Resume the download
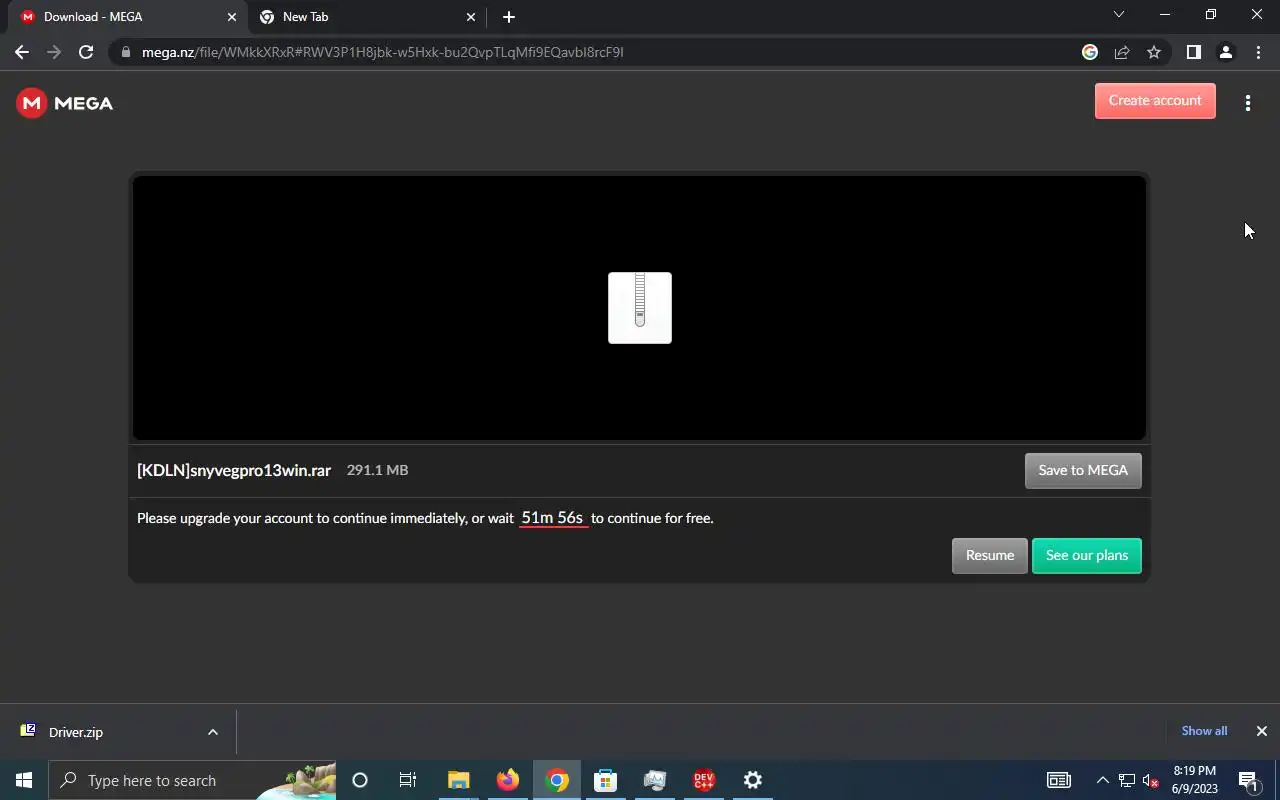This screenshot has height=800, width=1280. coord(989,556)
